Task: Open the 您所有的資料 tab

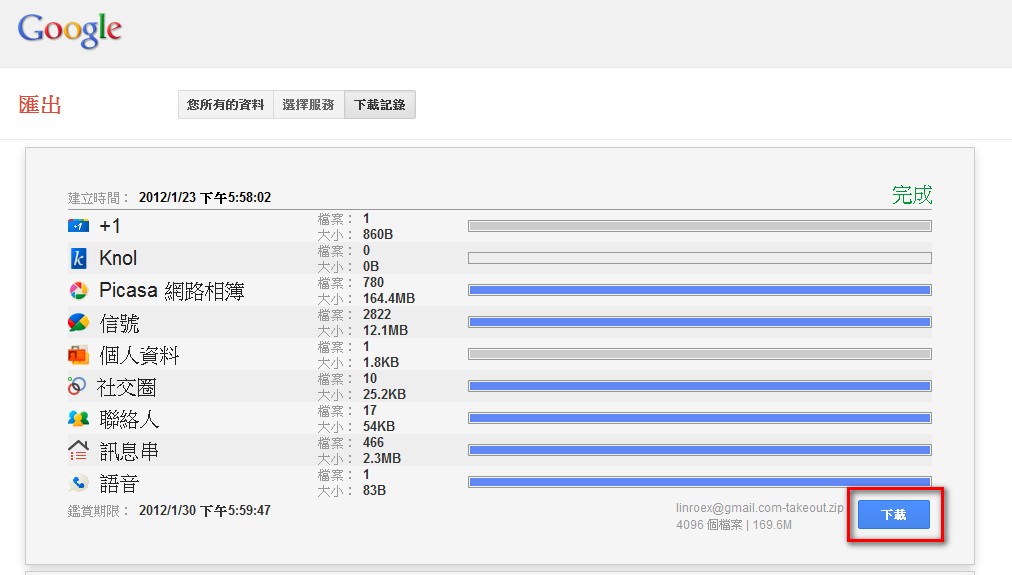Action: tap(225, 105)
